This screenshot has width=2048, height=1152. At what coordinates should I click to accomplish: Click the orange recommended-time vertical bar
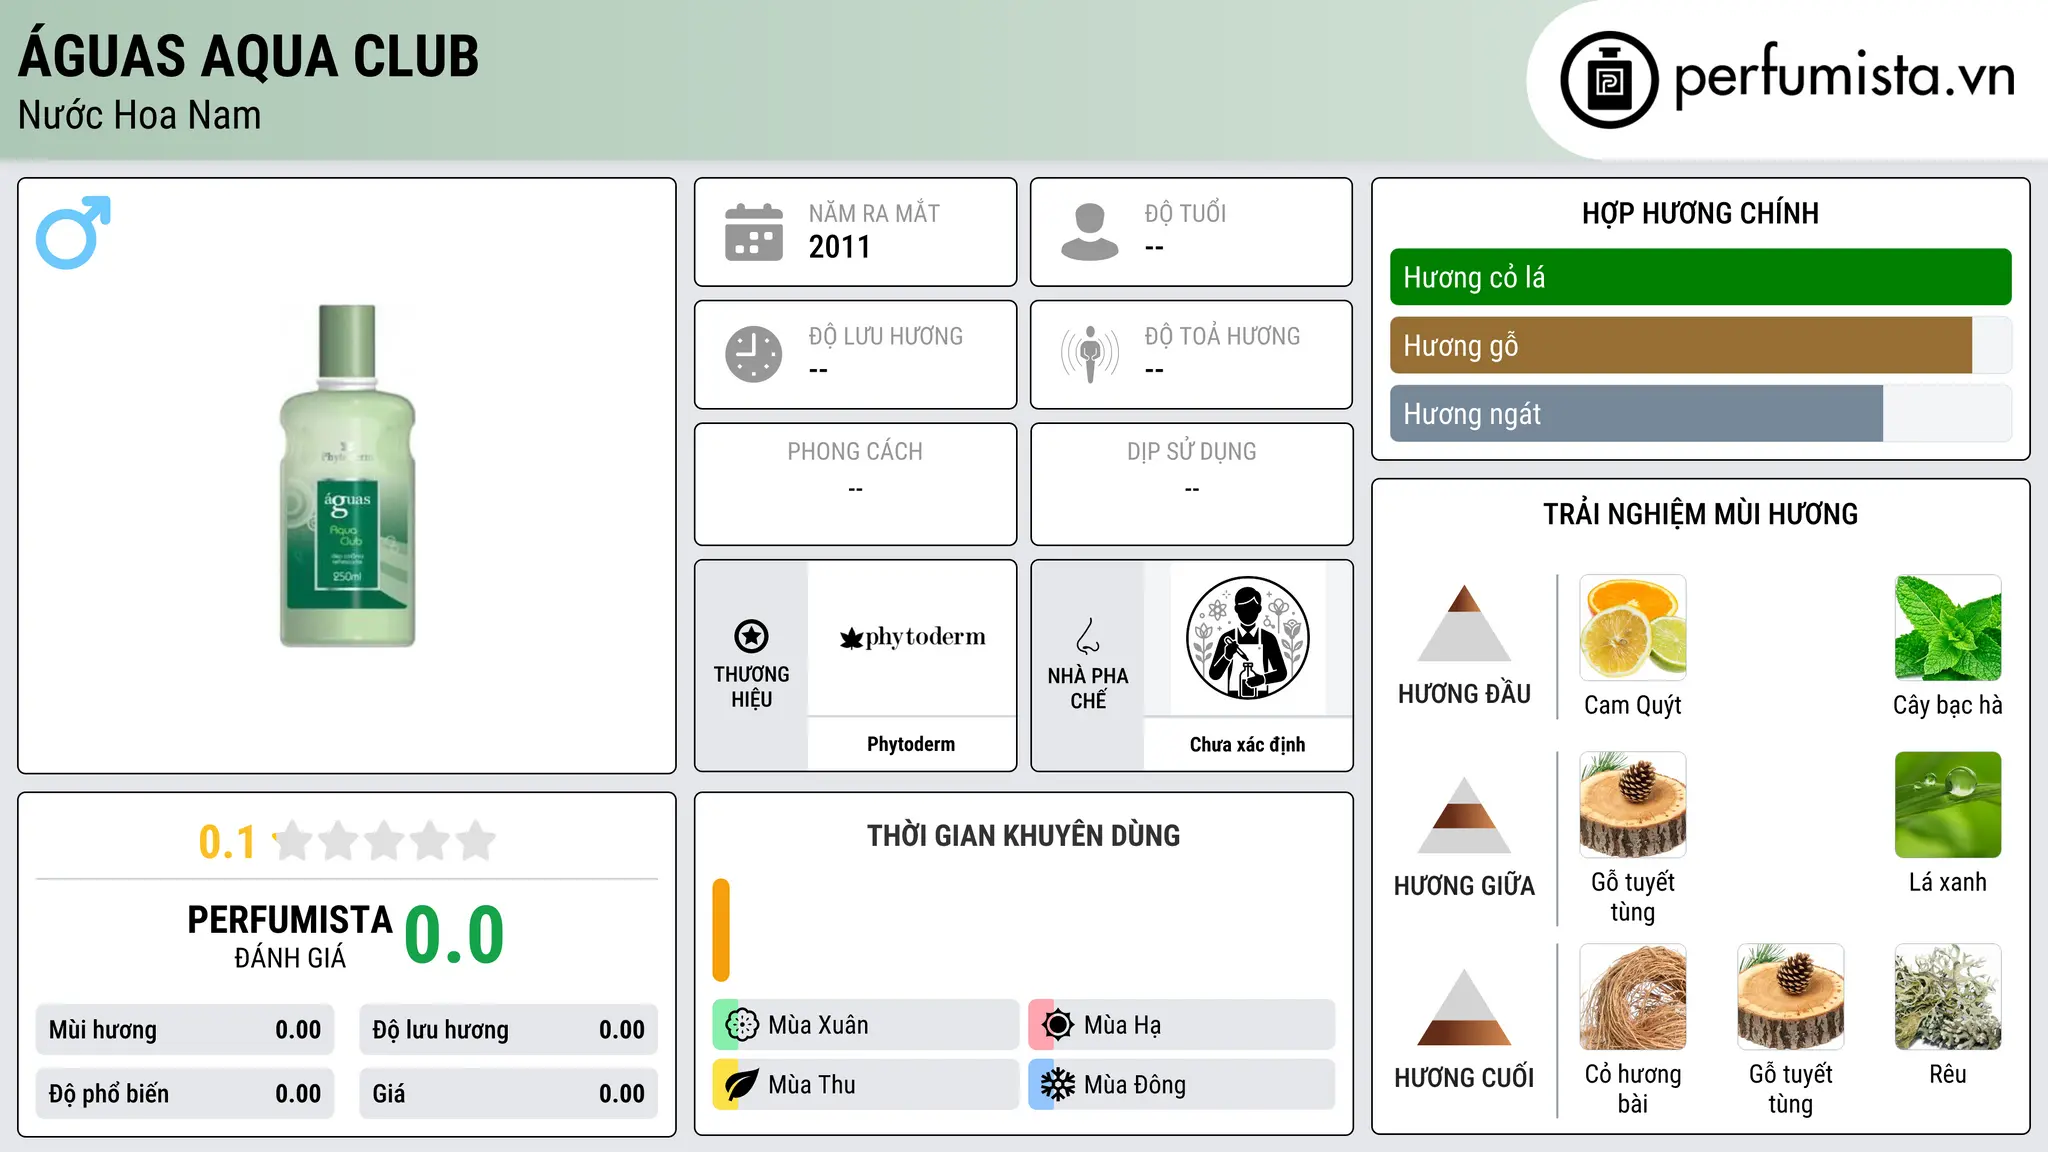721,930
